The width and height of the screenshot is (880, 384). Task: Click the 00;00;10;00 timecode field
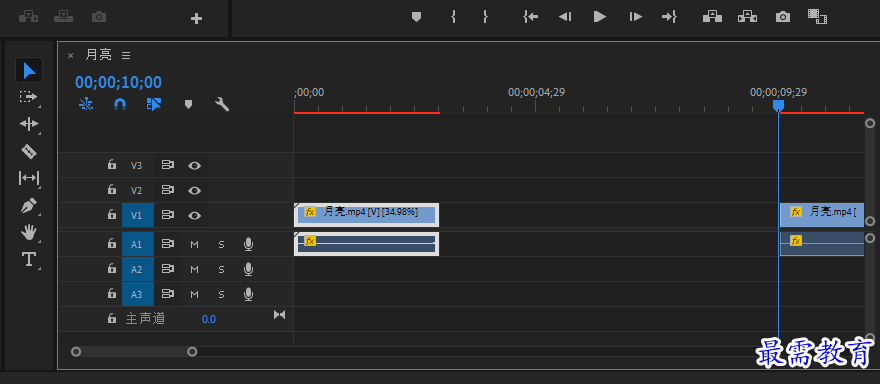pyautogui.click(x=118, y=83)
